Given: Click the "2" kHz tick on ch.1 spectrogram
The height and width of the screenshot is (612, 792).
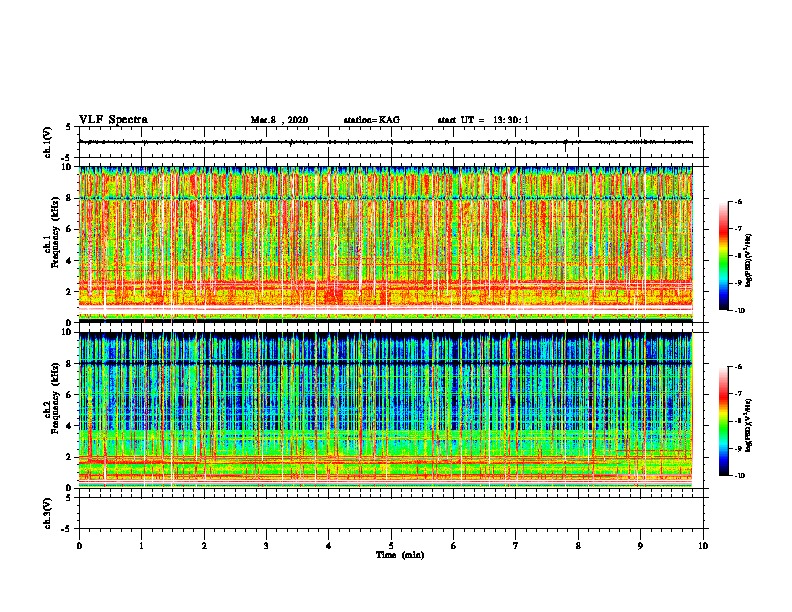Looking at the screenshot, I should 70,291.
